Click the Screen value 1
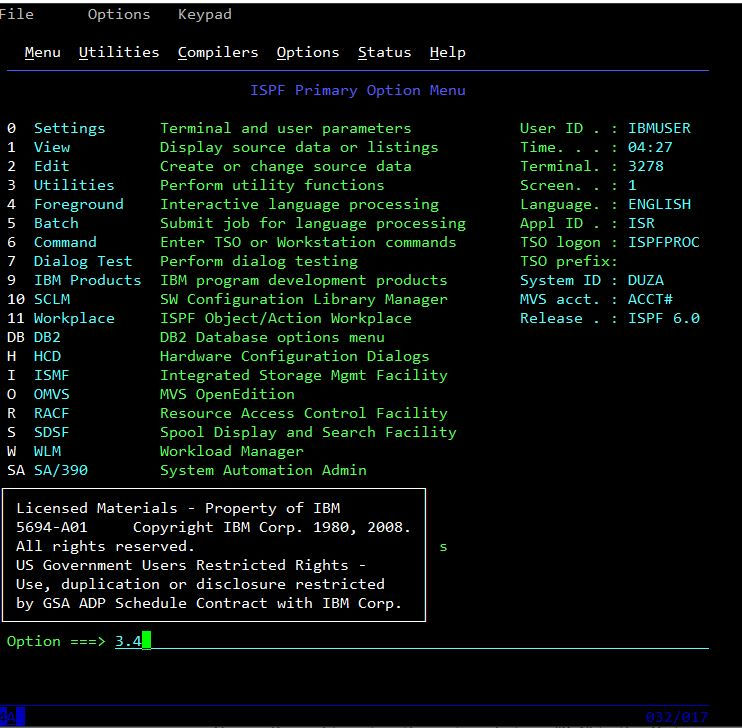The width and height of the screenshot is (742, 728). click(x=632, y=185)
